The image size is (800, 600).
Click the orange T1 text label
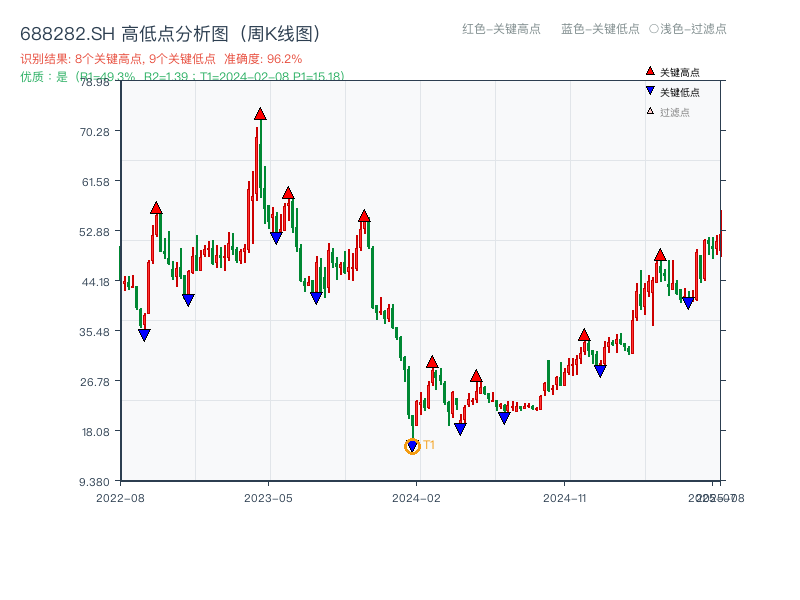(429, 445)
